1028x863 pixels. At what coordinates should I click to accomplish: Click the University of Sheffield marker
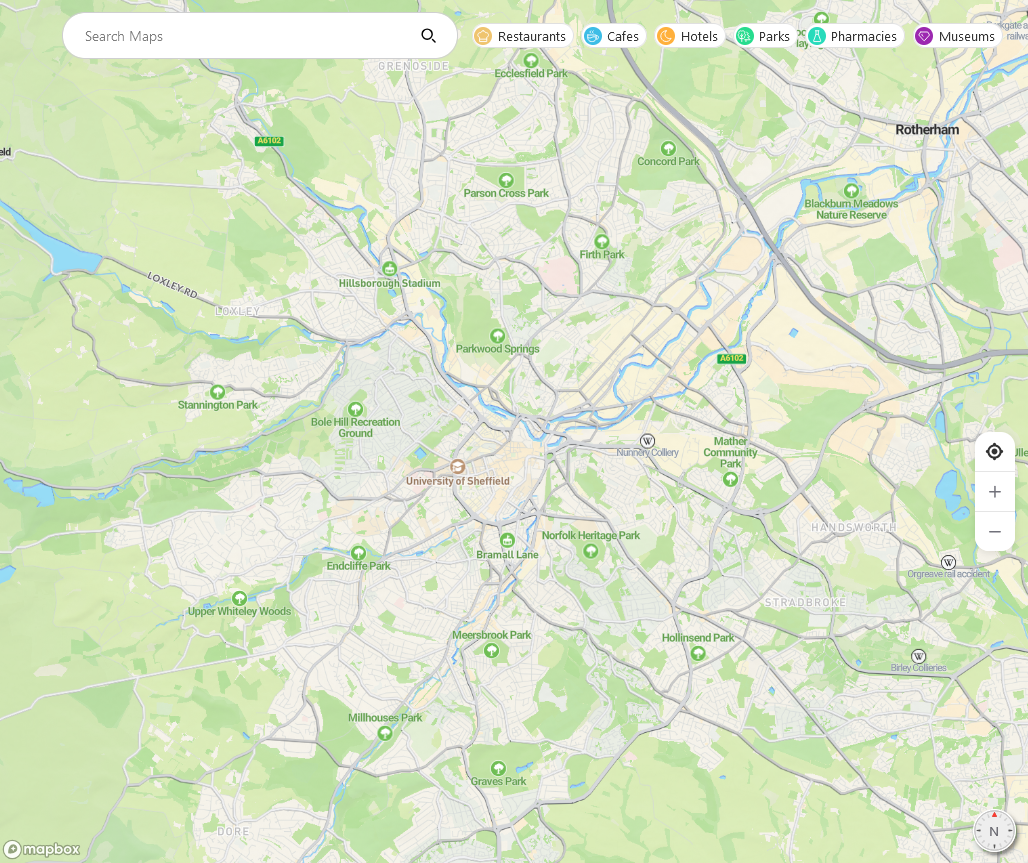pyautogui.click(x=458, y=467)
